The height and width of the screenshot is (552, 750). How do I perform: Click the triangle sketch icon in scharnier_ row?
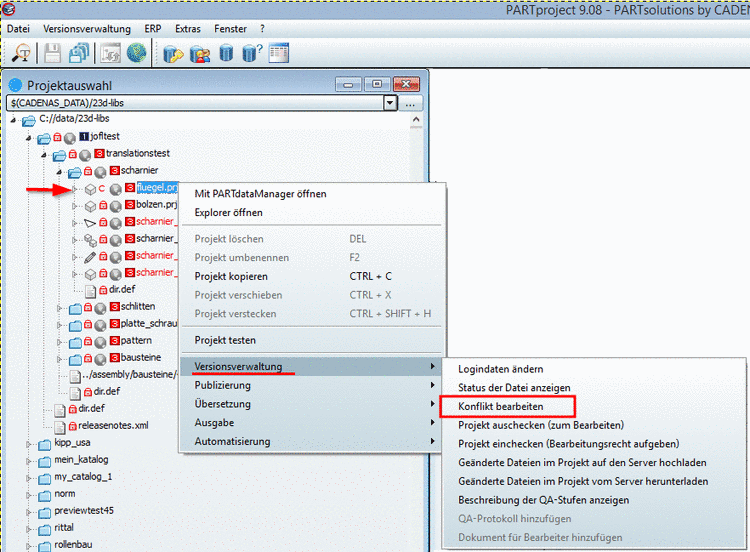click(x=90, y=222)
